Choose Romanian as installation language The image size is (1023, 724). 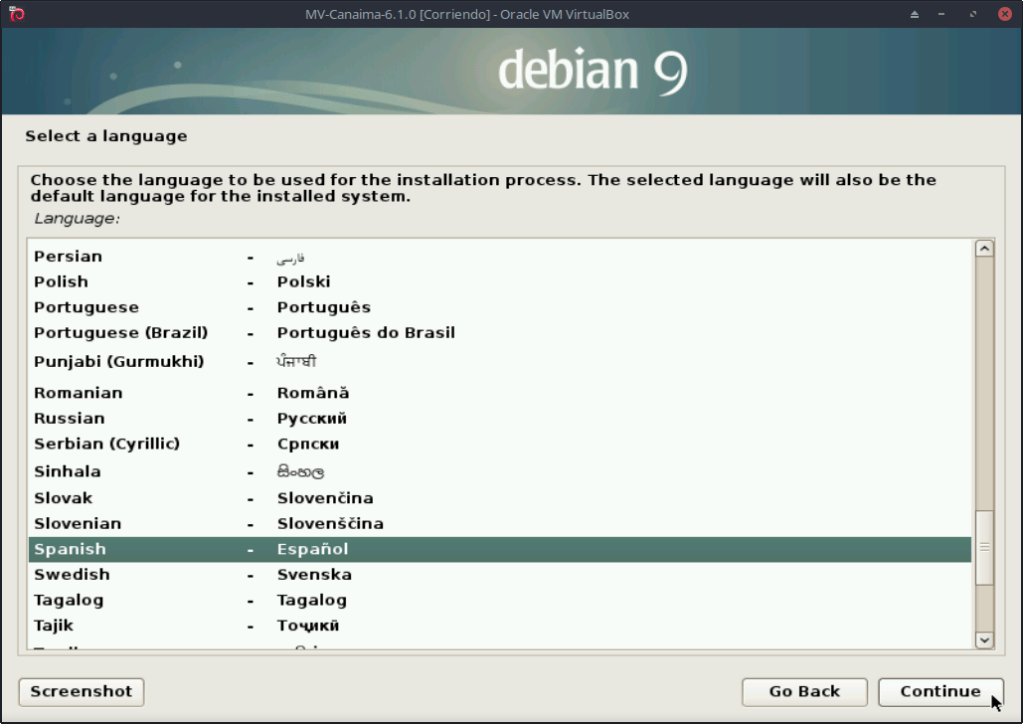pyautogui.click(x=78, y=393)
